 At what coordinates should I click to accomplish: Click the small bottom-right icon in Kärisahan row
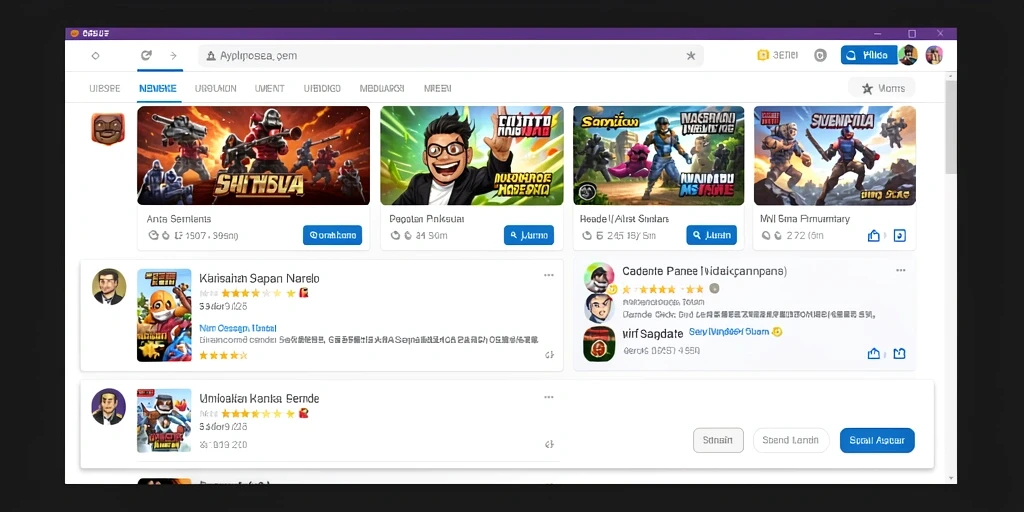[549, 355]
